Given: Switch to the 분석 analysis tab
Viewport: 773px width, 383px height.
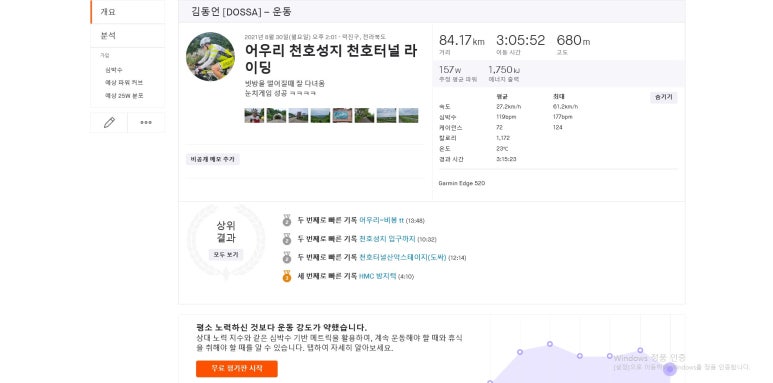Looking at the screenshot, I should pos(127,35).
